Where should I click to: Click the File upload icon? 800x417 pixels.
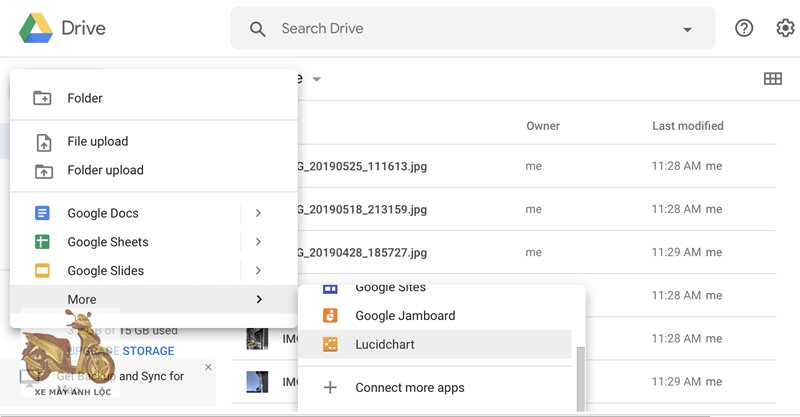[x=44, y=142]
